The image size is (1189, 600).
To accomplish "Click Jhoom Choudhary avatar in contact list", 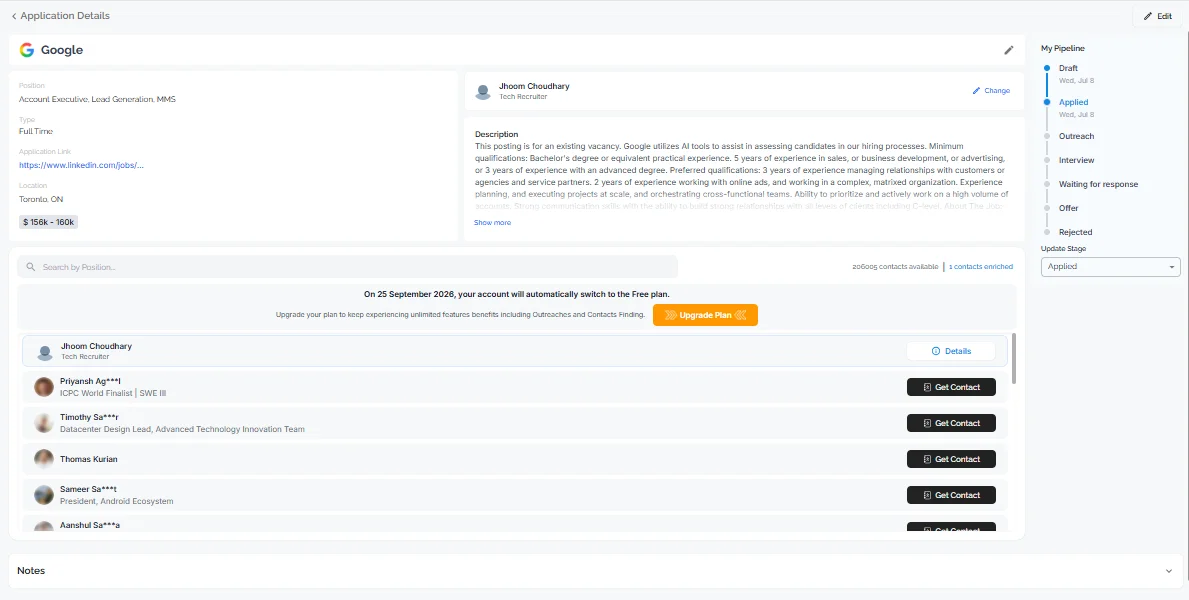I will (x=45, y=352).
